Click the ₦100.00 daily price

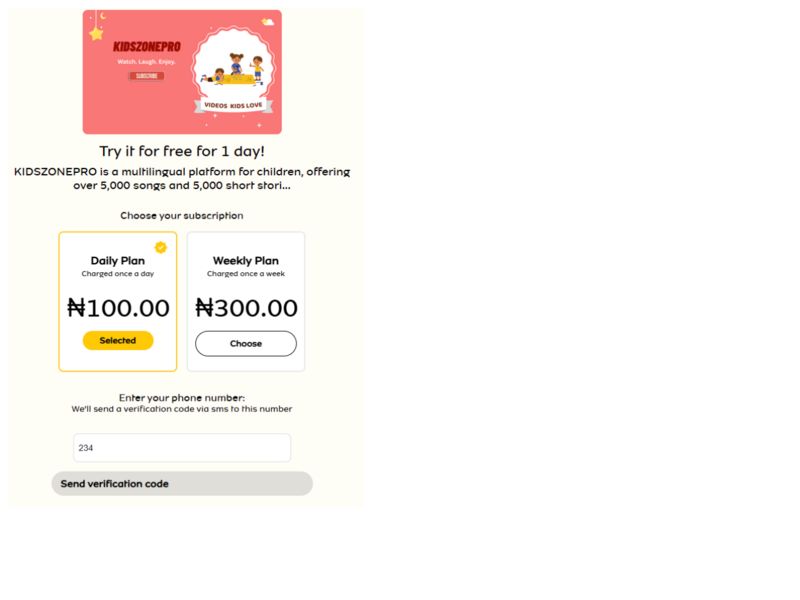(118, 308)
